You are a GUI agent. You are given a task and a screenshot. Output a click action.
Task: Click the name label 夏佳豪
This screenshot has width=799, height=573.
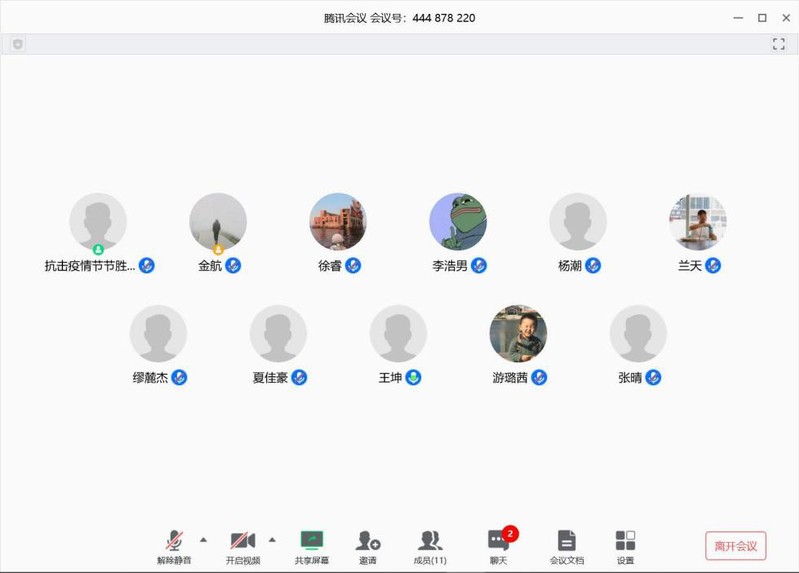click(x=270, y=378)
